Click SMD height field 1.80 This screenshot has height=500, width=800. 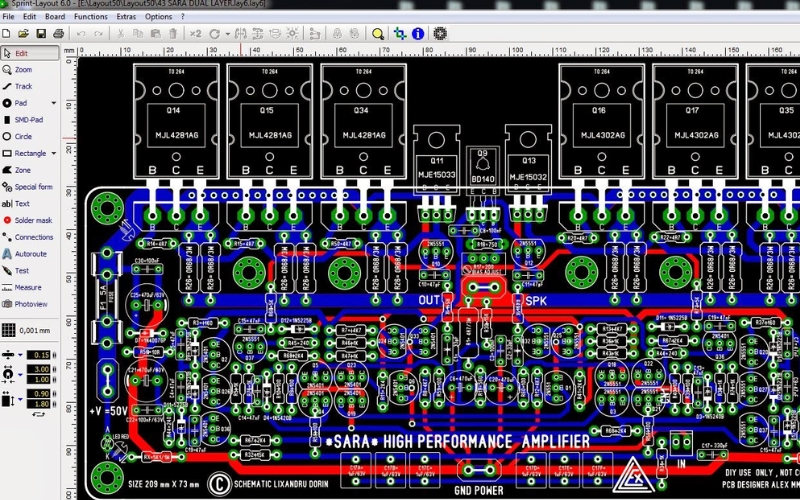click(x=38, y=404)
